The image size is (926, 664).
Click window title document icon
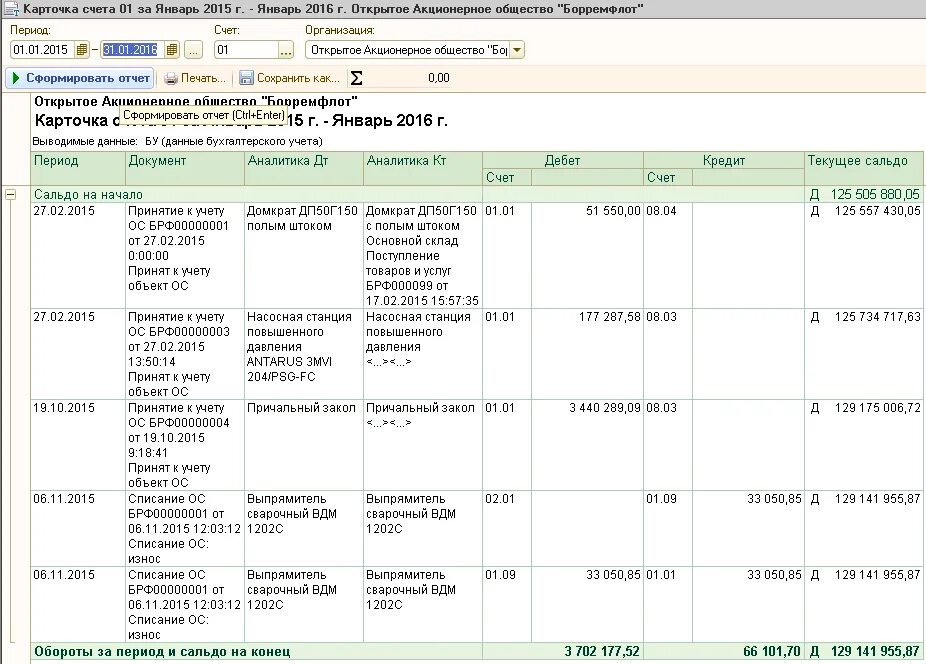coord(10,9)
